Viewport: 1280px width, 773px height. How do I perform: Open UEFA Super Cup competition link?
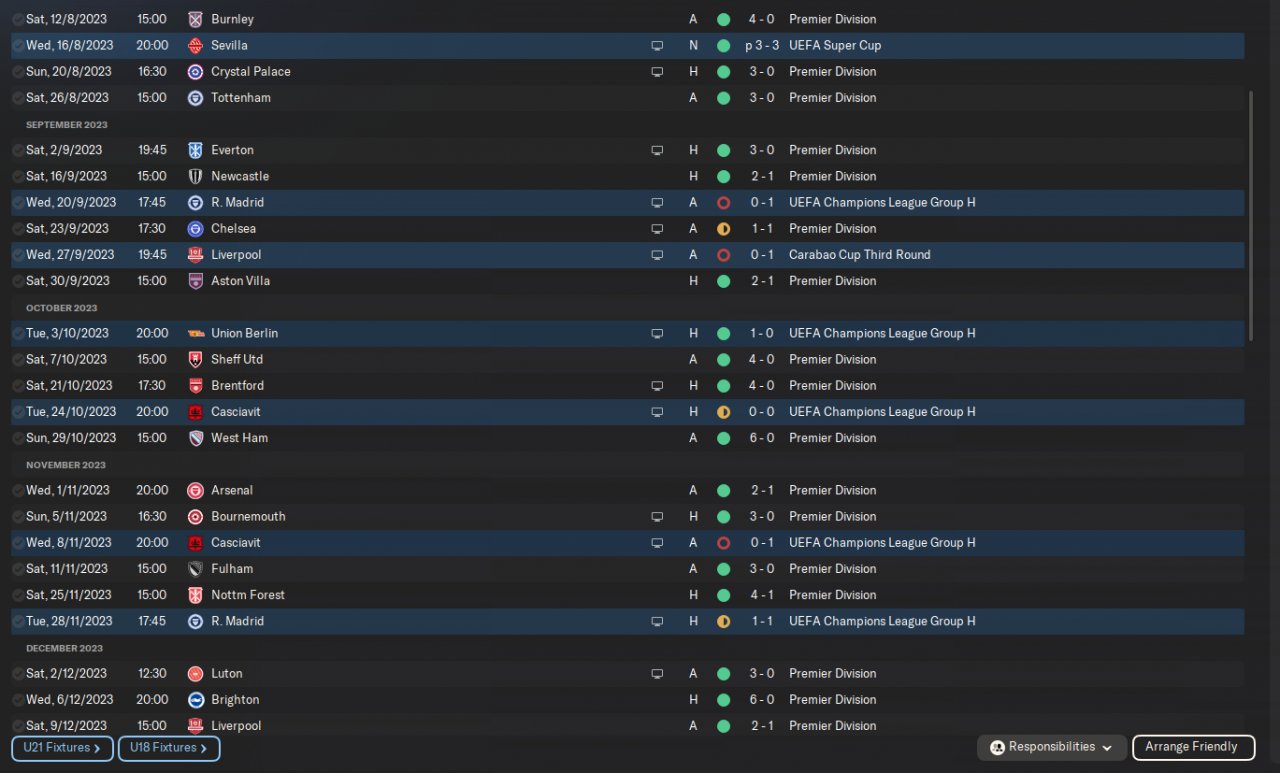tap(835, 45)
